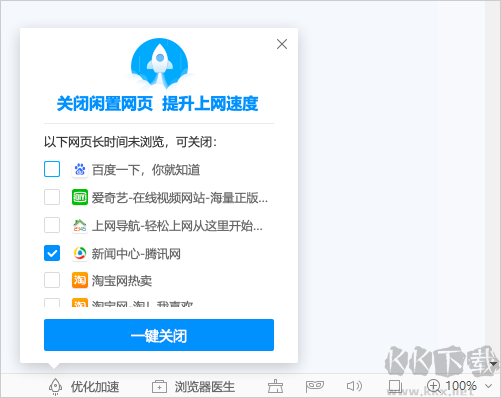The height and width of the screenshot is (398, 501).
Task: Click the 2345 navigation house favicon
Action: tap(80, 225)
